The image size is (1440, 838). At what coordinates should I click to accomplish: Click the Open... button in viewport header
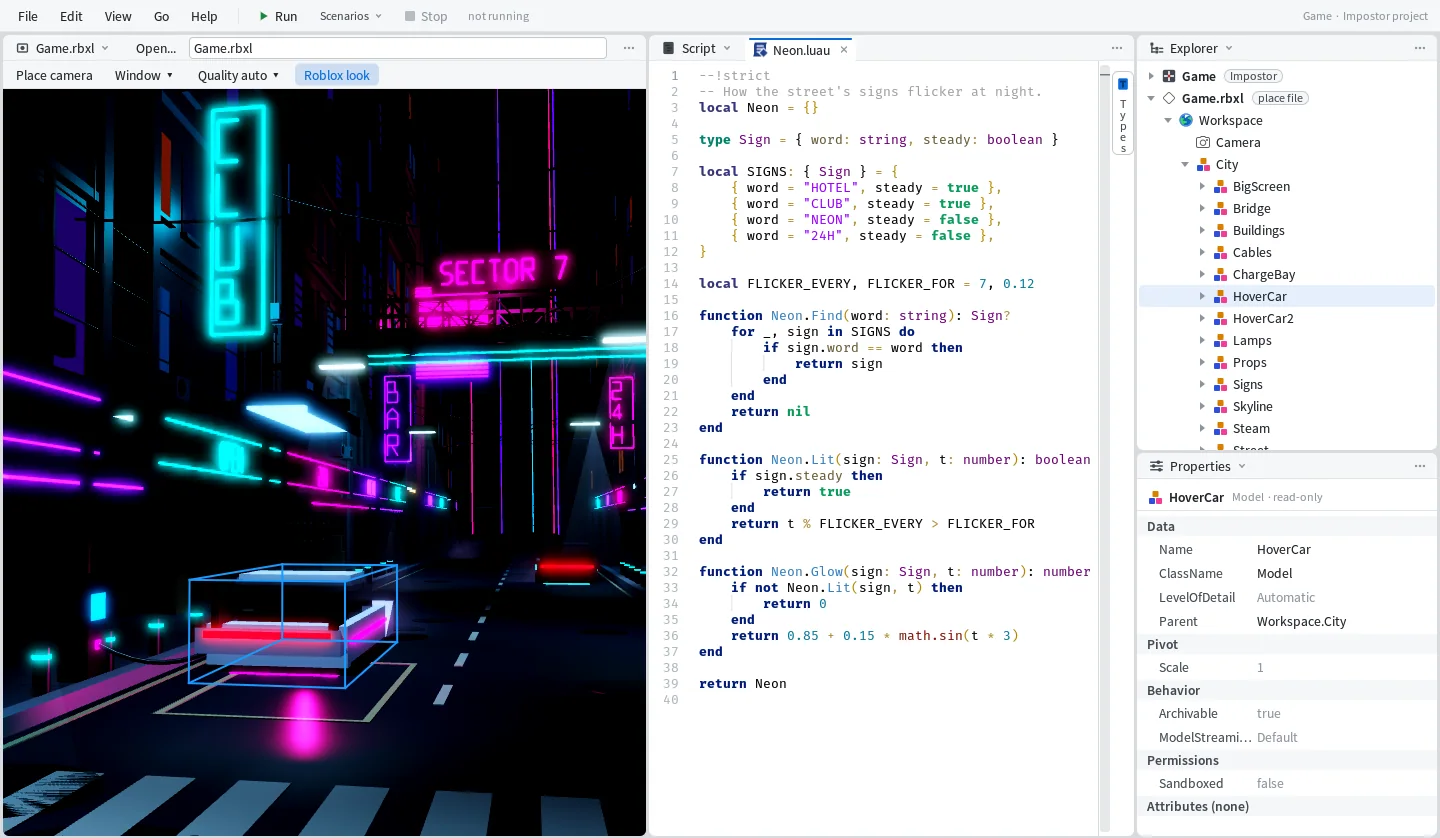[156, 48]
